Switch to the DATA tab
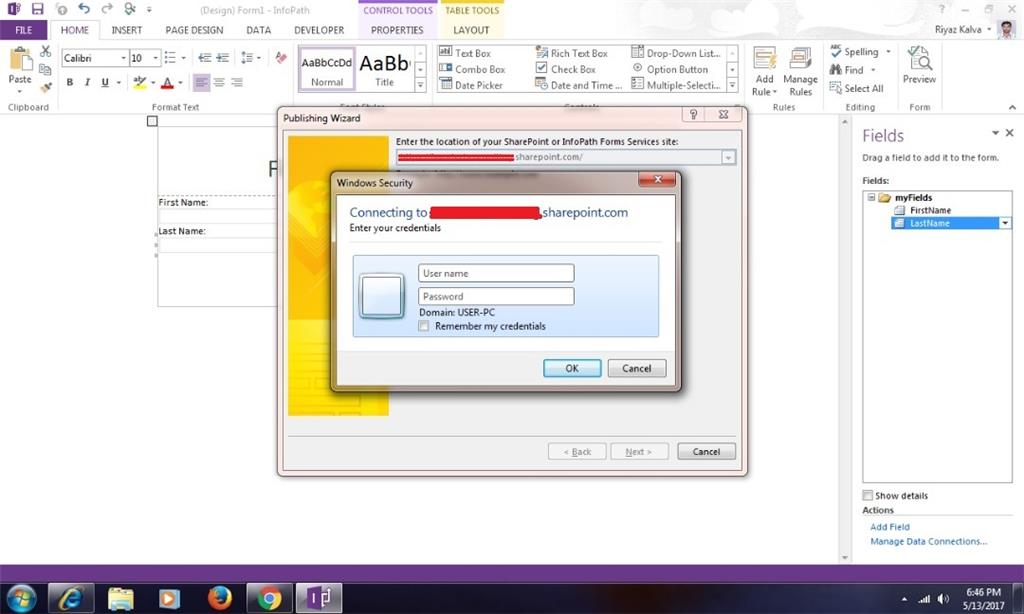This screenshot has width=1024, height=614. (x=259, y=30)
